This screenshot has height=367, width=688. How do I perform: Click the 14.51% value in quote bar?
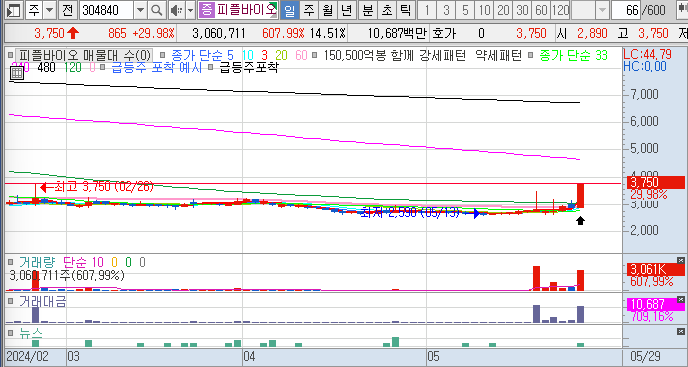(328, 33)
